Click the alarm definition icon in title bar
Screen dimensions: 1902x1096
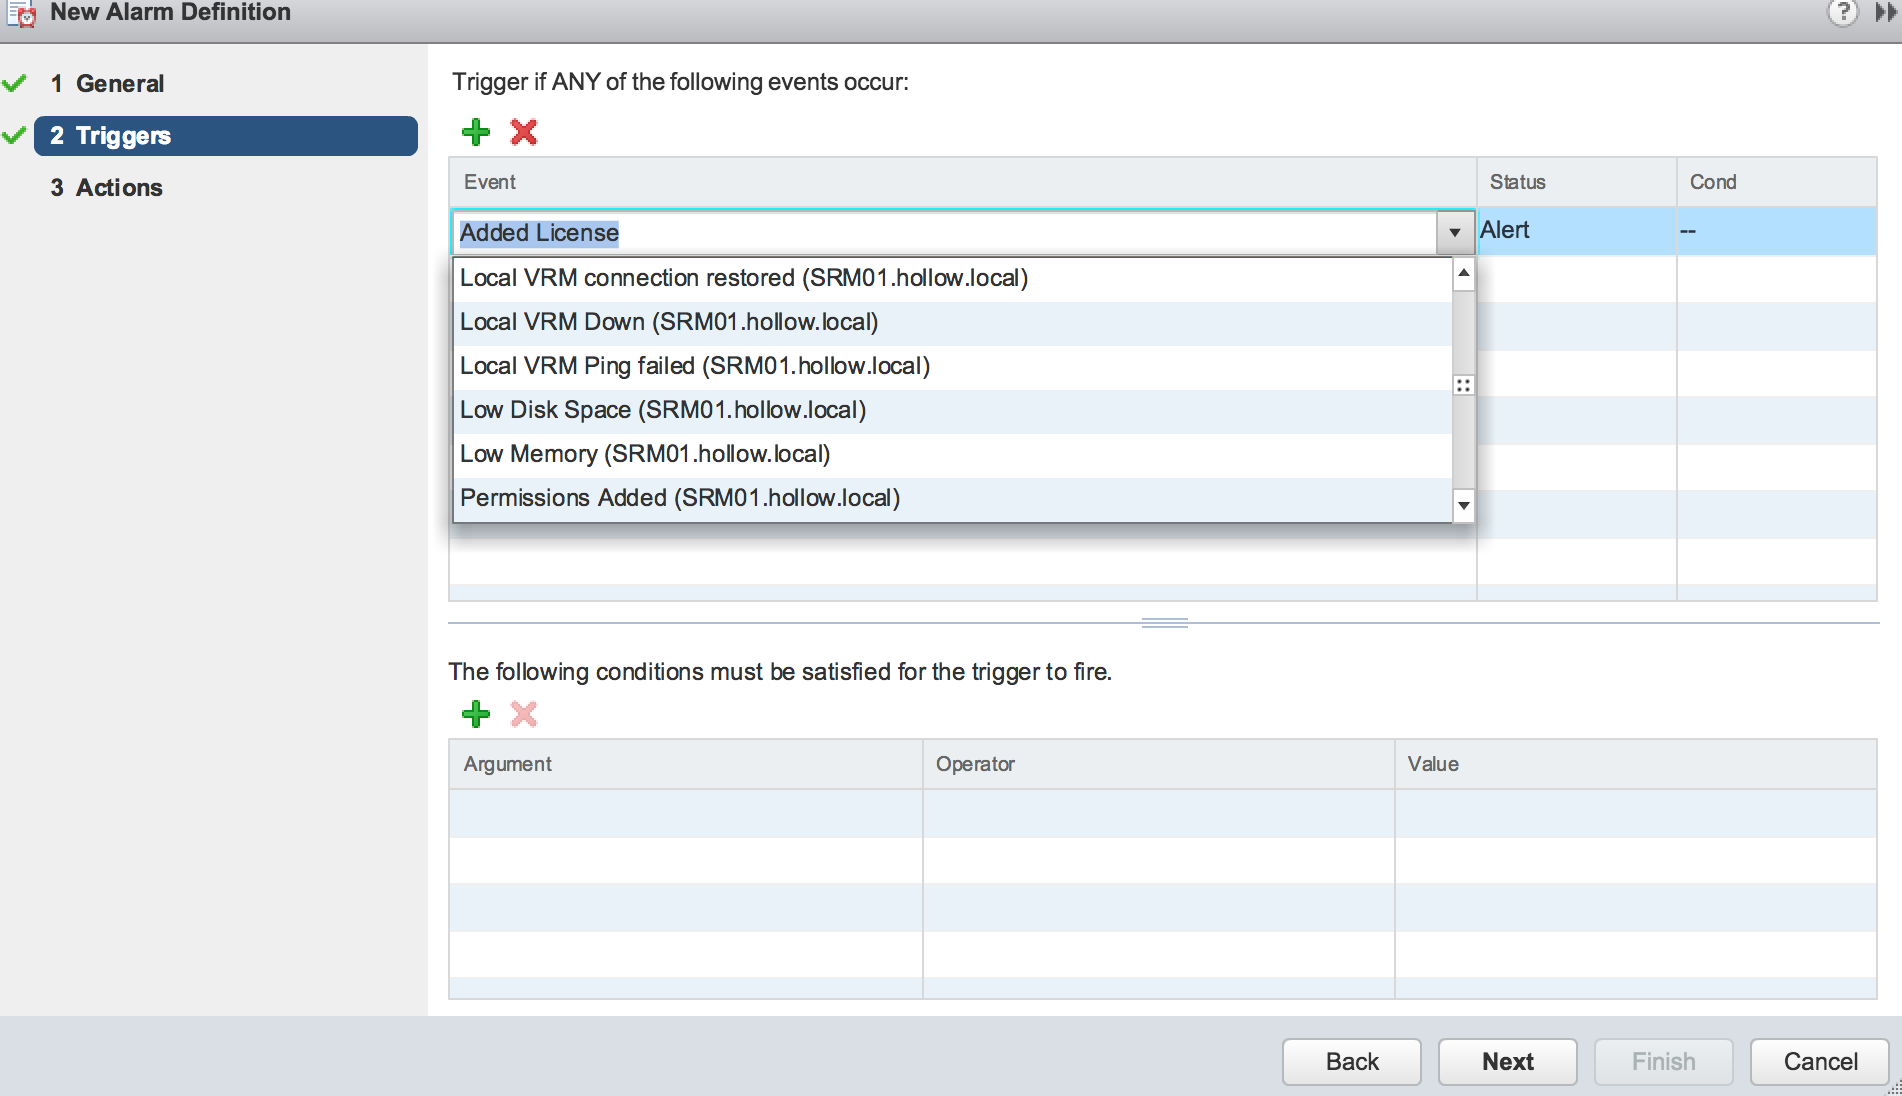pos(21,14)
